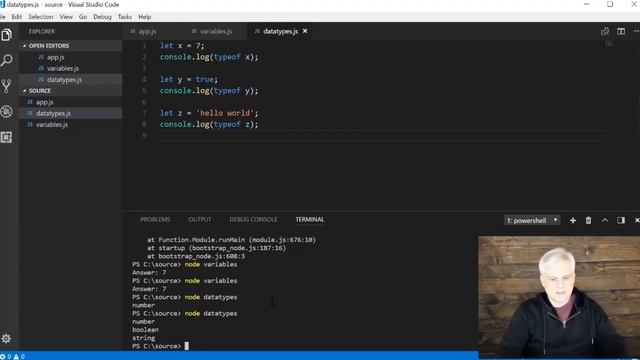Open changes icon in editor toolbar
640x360 pixels.
pyautogui.click(x=605, y=31)
